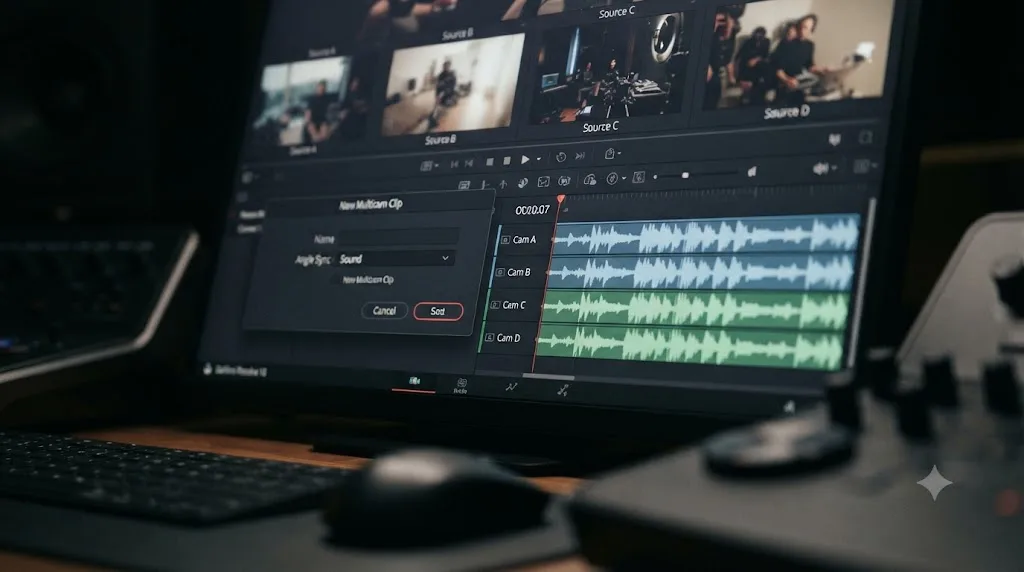Viewport: 1024px width, 572px height.
Task: Jump to the start with the first-frame icon
Action: [455, 164]
